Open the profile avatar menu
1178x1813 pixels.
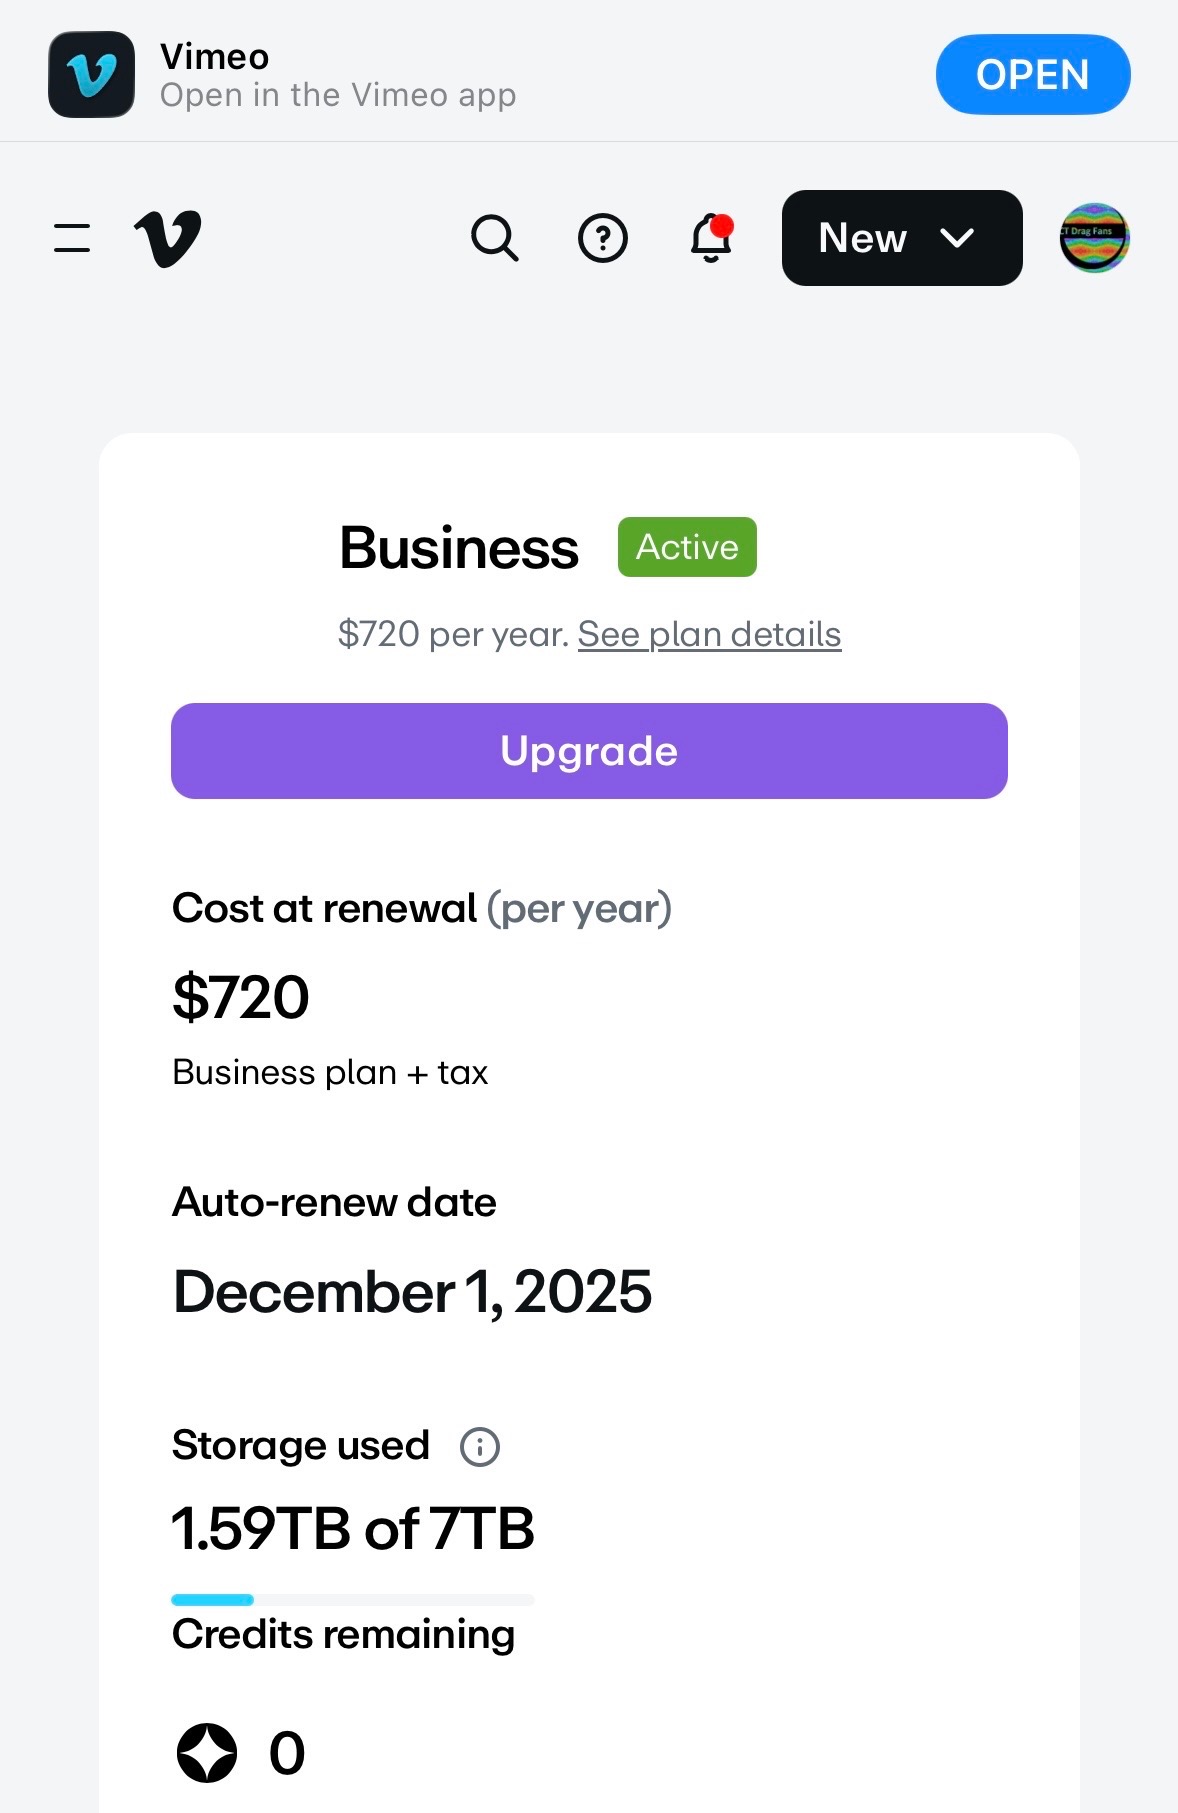click(1094, 238)
